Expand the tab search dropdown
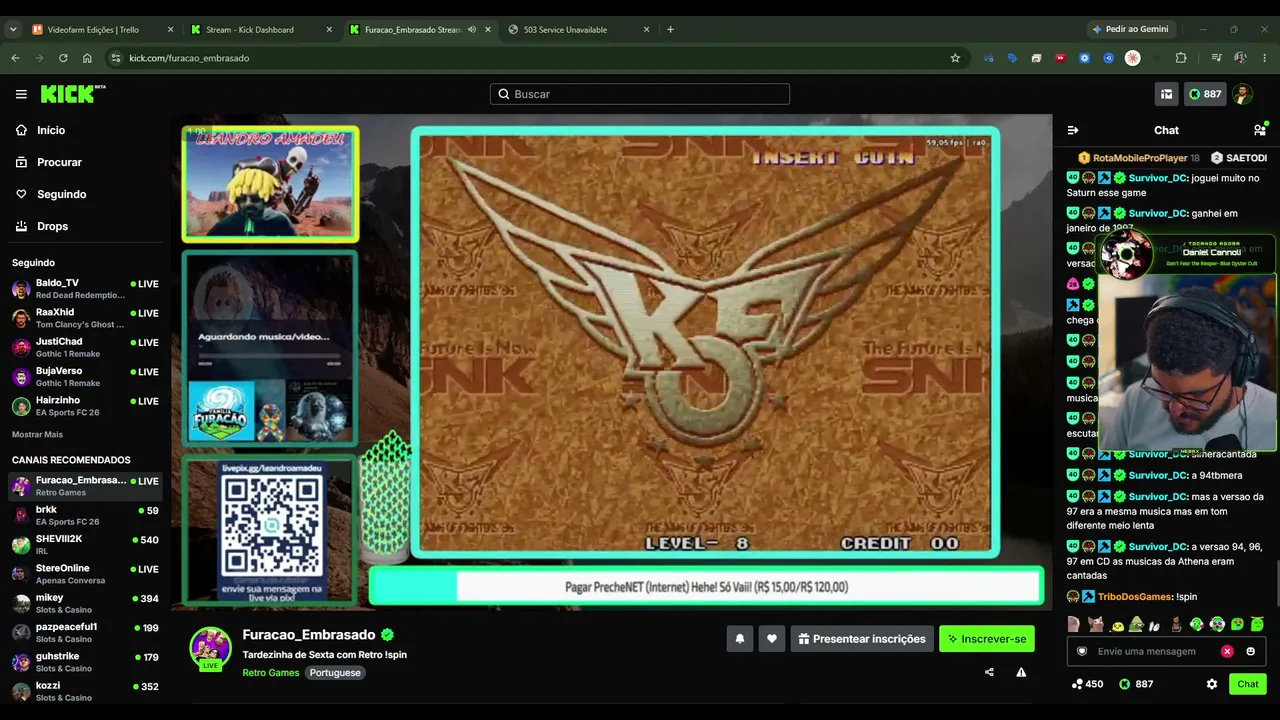This screenshot has height=720, width=1280. coord(13,29)
